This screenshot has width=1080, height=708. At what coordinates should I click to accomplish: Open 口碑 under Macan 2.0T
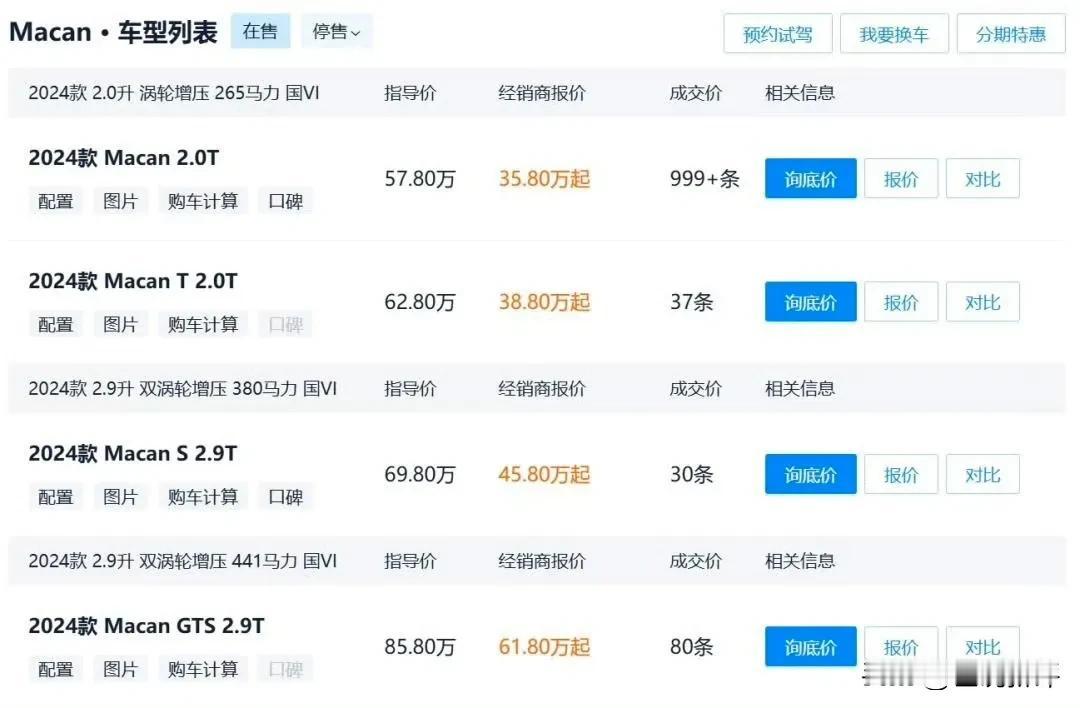coord(285,201)
